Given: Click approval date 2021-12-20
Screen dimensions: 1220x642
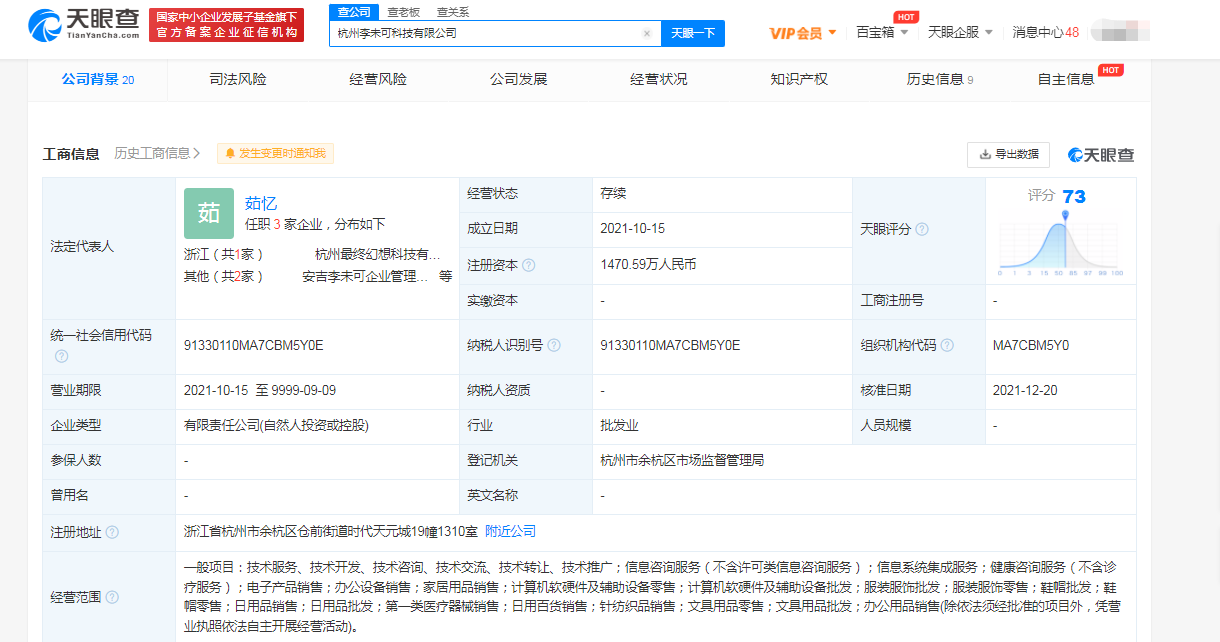Looking at the screenshot, I should click(1025, 390).
